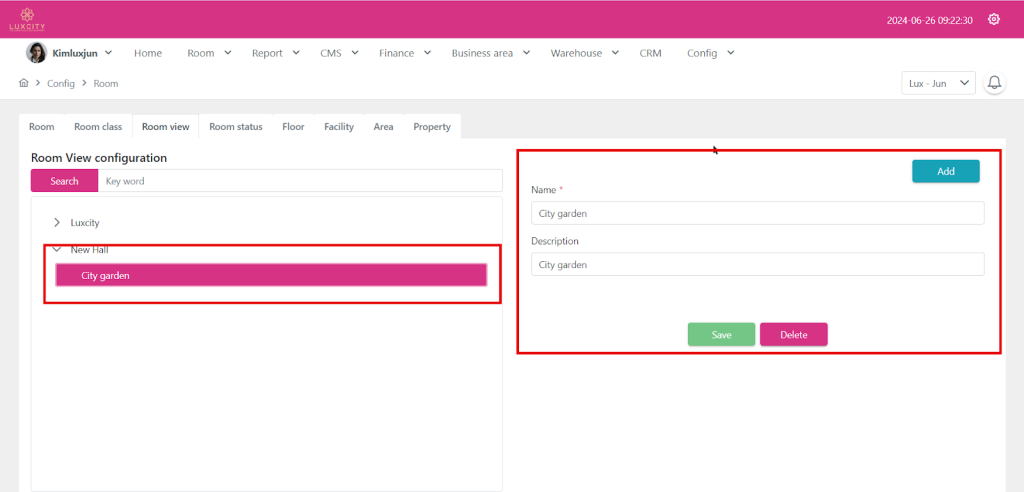The width and height of the screenshot is (1024, 492).
Task: Click the Luxcity logo
Action: coord(27,19)
